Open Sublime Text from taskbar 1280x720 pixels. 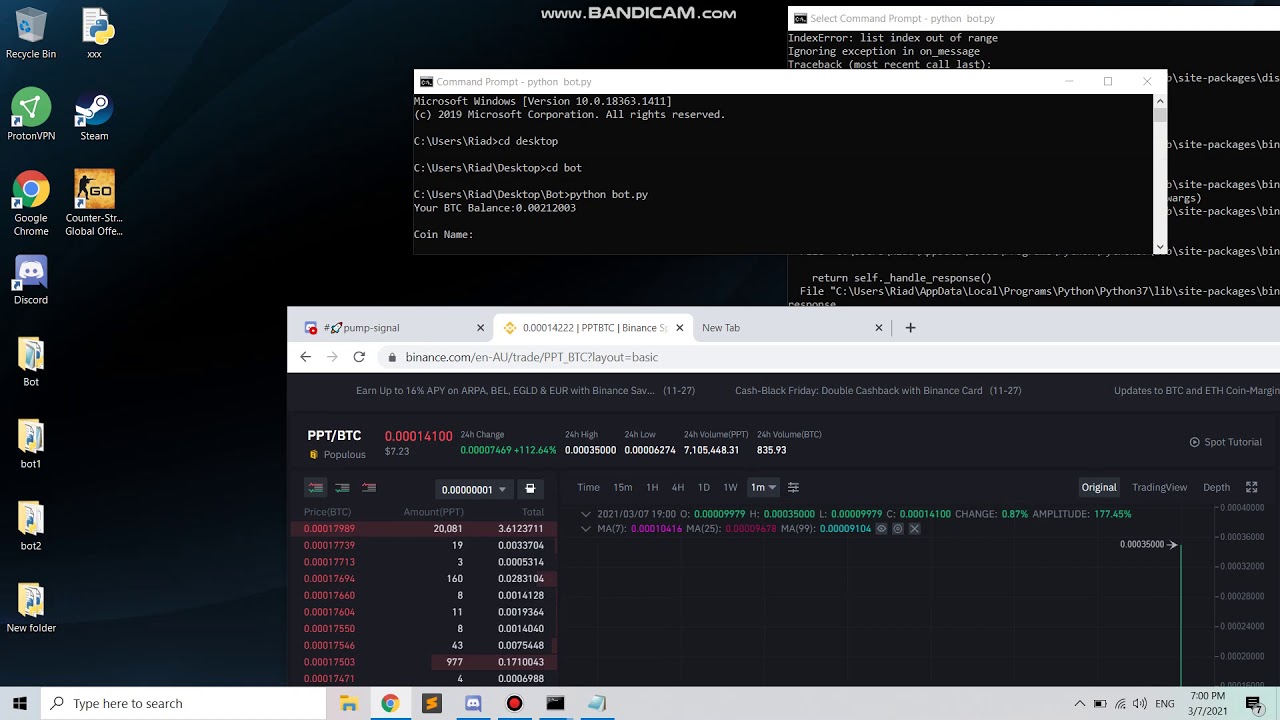pos(431,703)
